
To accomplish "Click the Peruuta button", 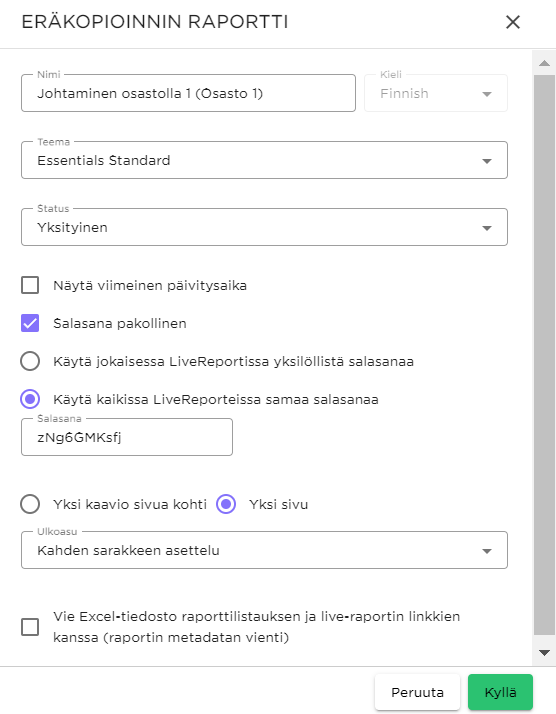I will (x=417, y=692).
